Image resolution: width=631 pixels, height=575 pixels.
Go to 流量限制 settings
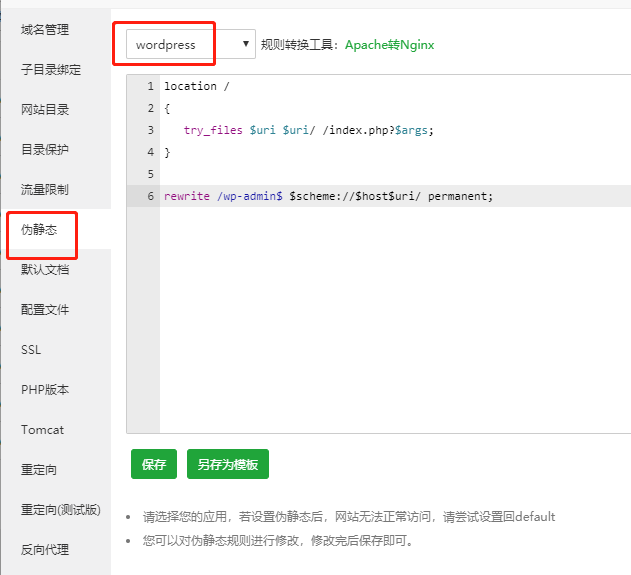coord(45,189)
